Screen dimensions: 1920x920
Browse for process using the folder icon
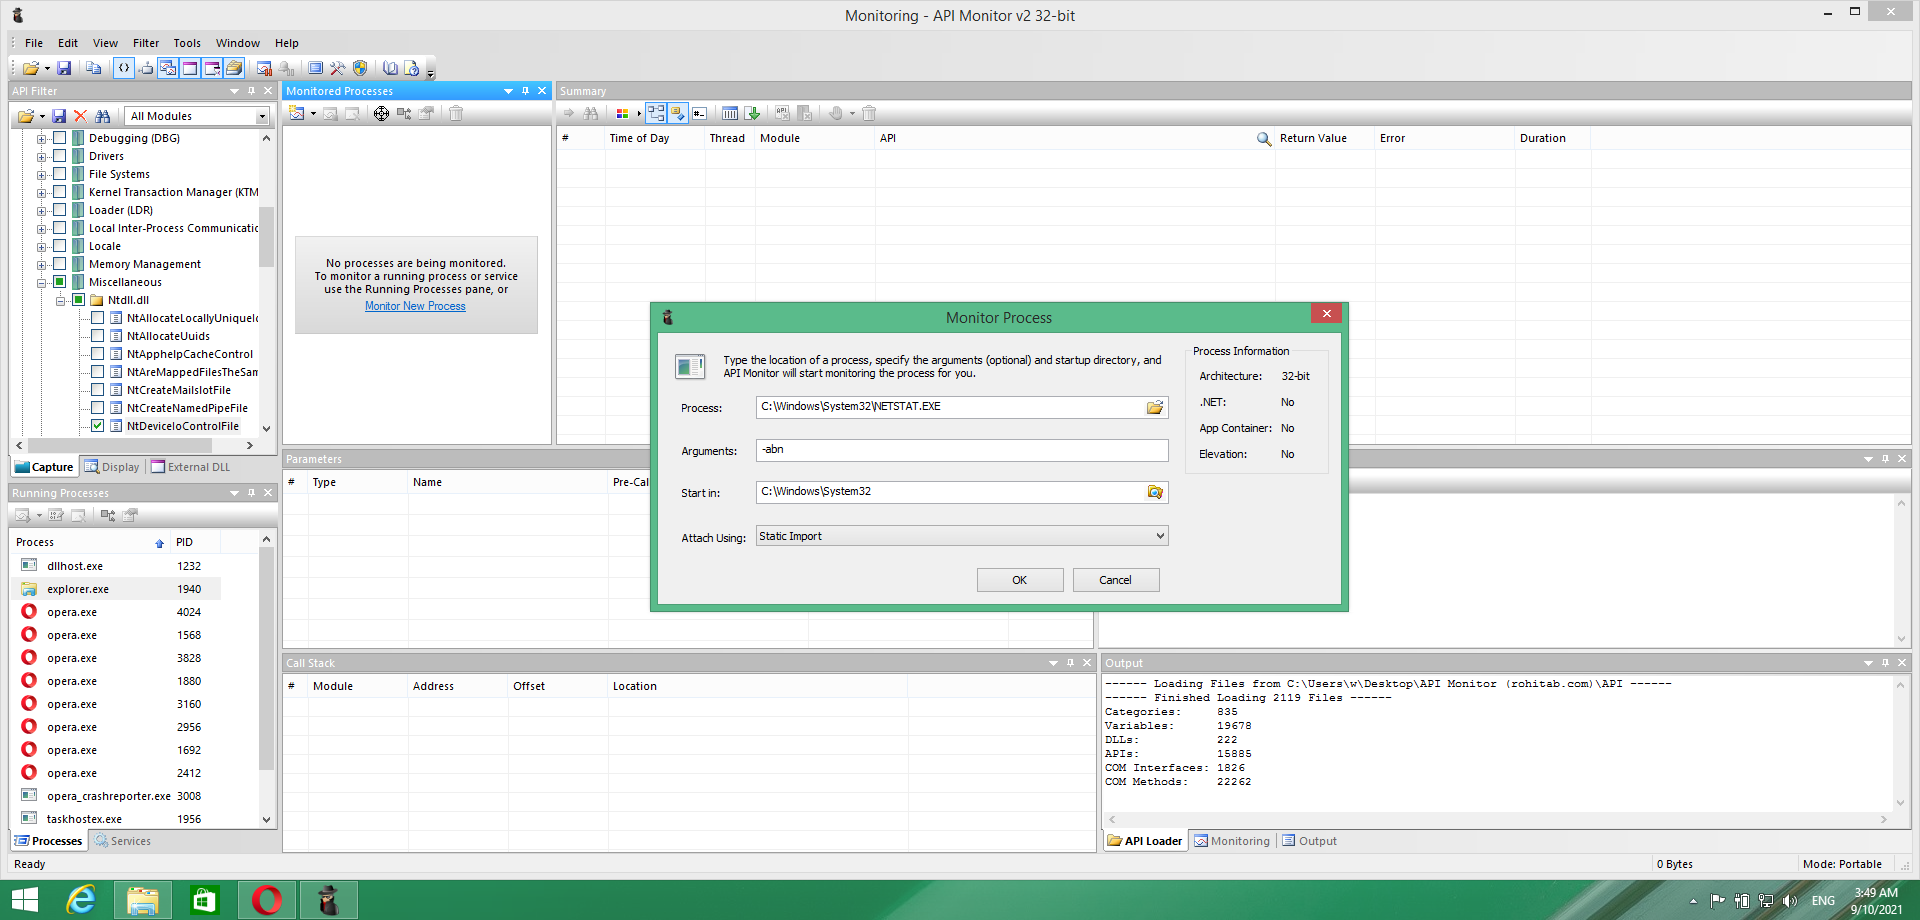point(1155,407)
